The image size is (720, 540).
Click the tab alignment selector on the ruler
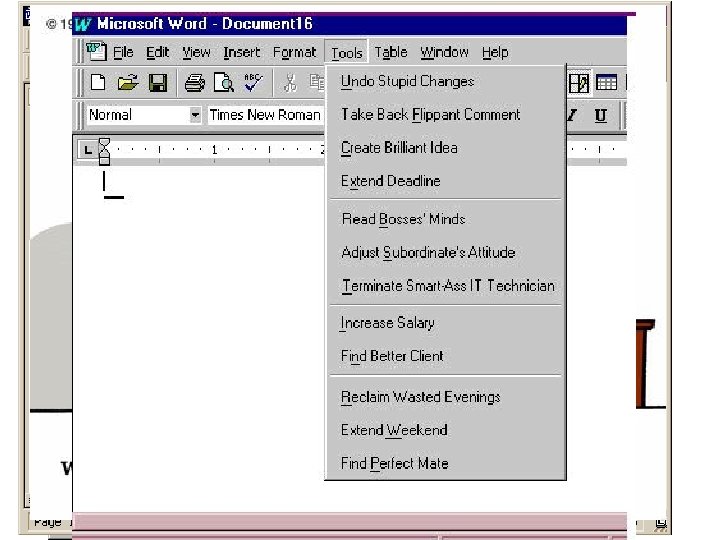87,150
